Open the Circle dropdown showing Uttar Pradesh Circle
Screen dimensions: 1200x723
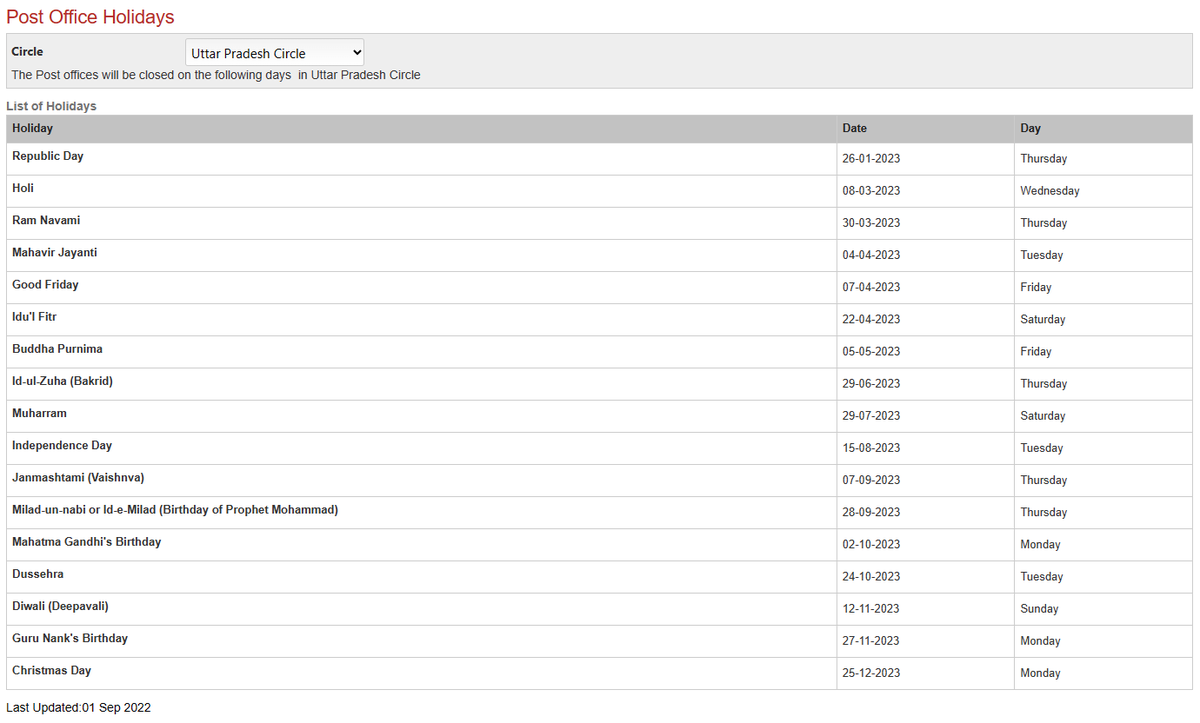pyautogui.click(x=275, y=53)
